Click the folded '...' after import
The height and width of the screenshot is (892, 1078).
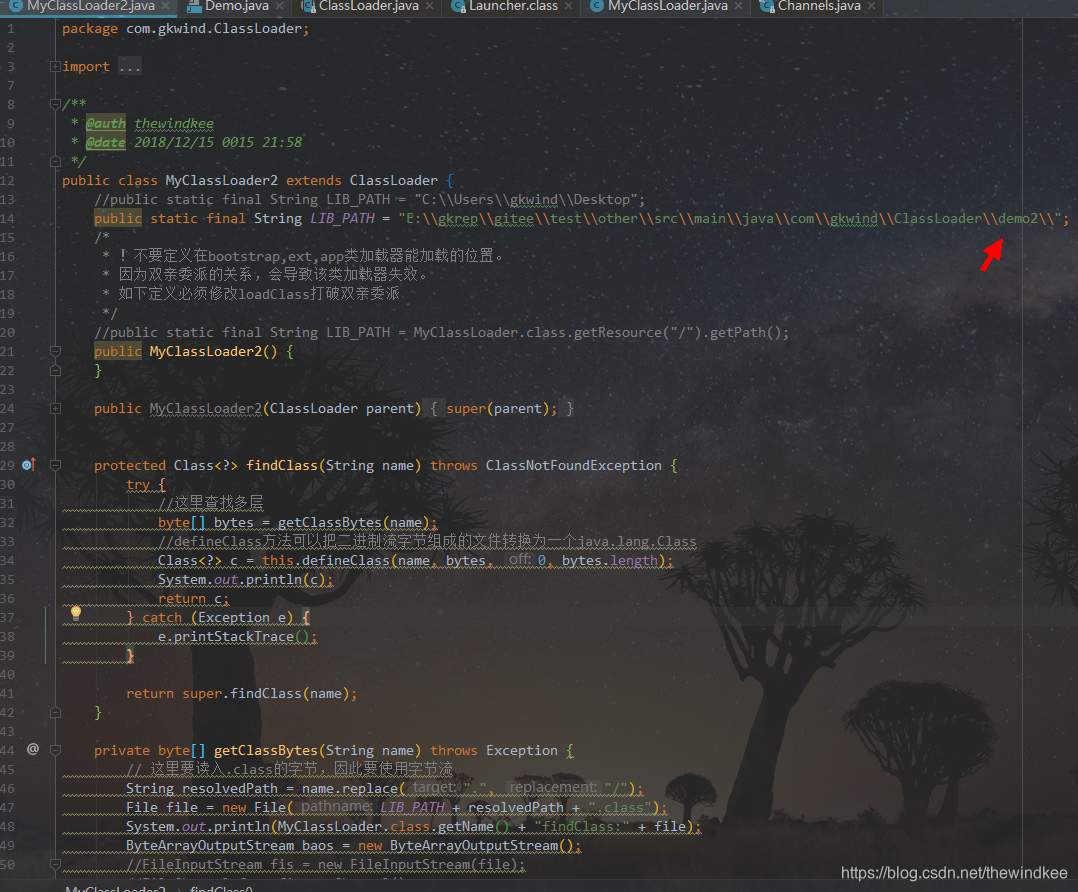[x=129, y=67]
